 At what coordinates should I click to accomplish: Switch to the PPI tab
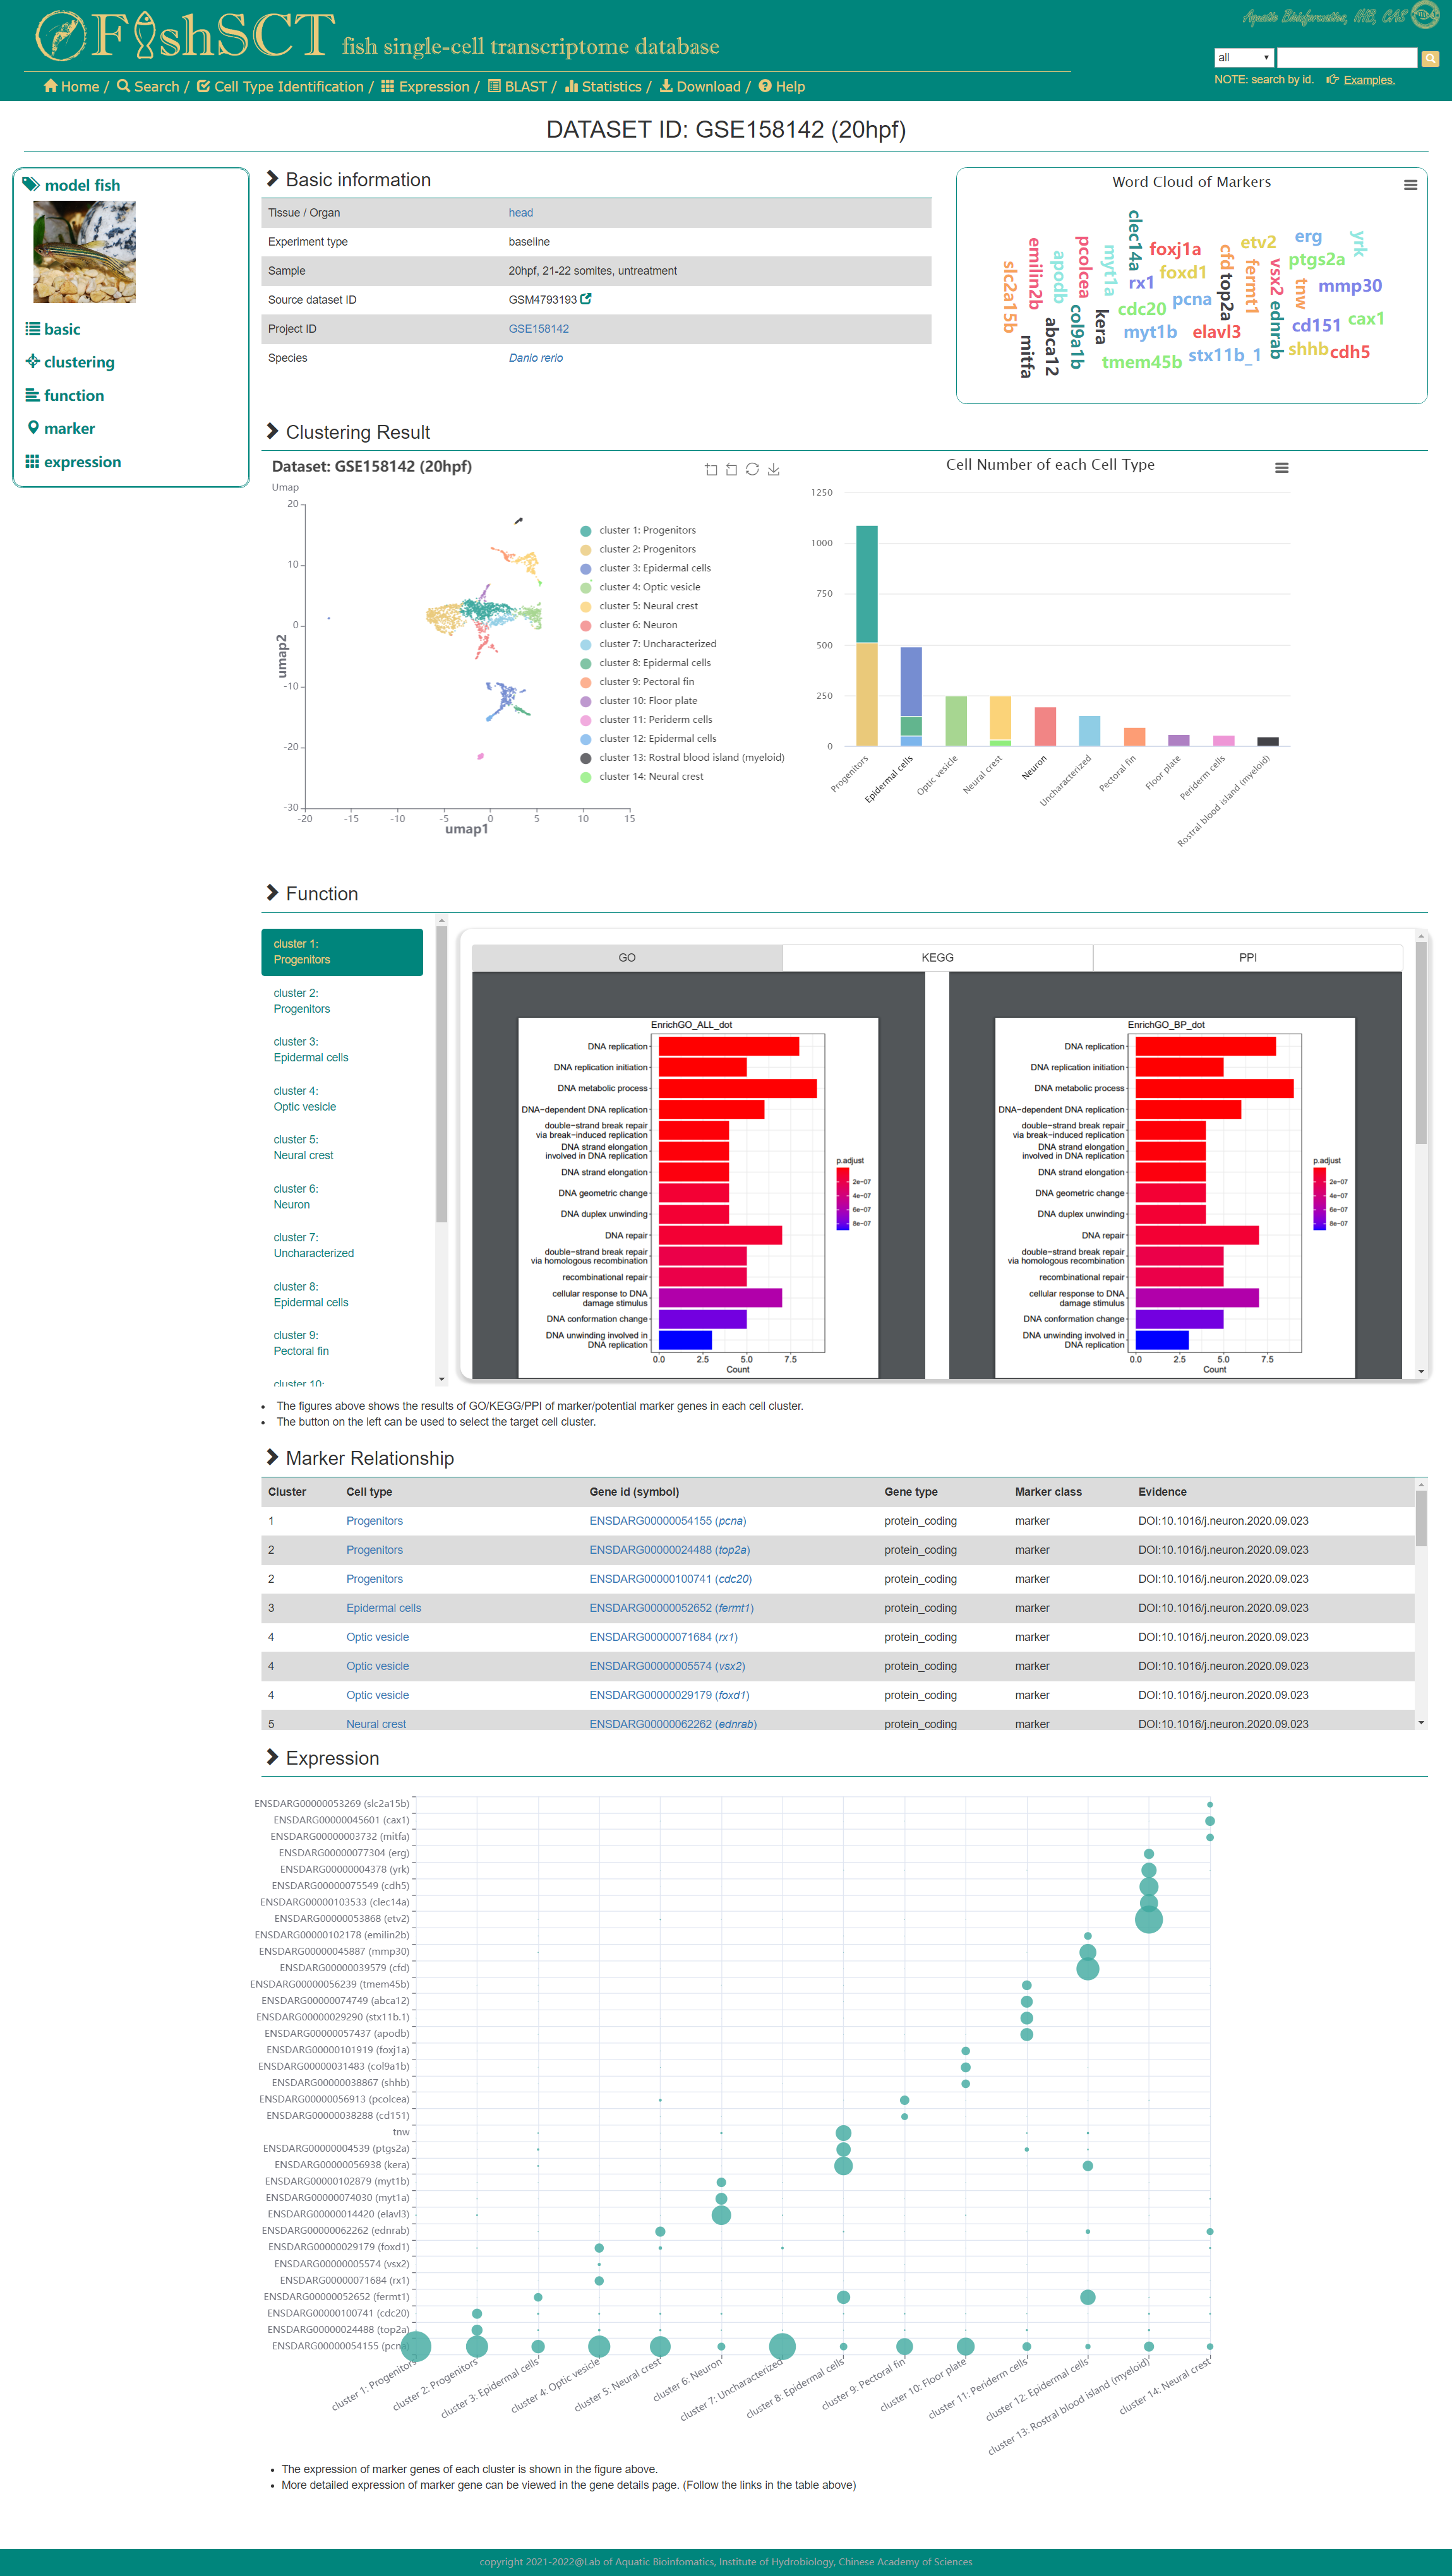pyautogui.click(x=1247, y=958)
